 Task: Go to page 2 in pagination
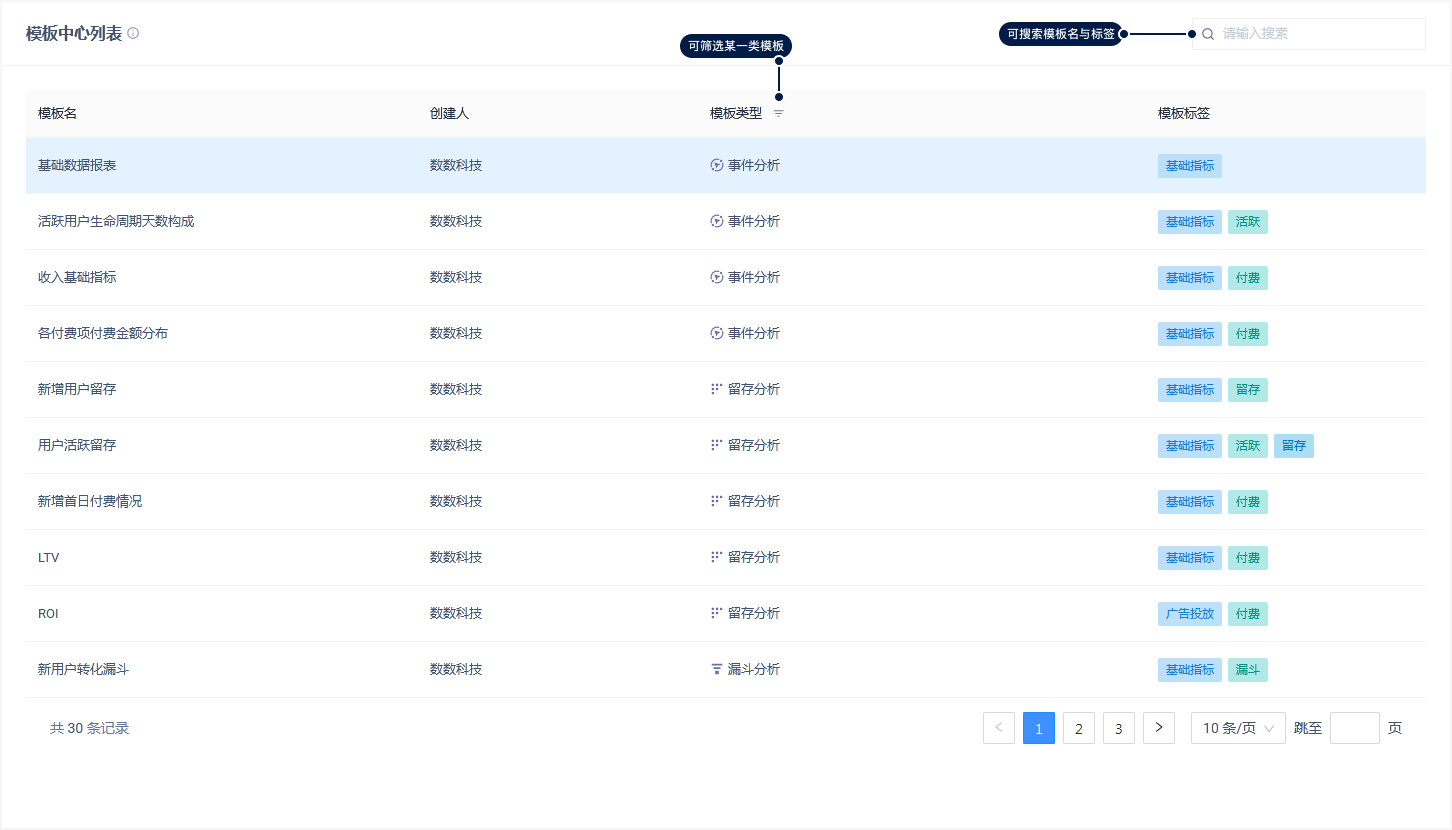pyautogui.click(x=1078, y=728)
